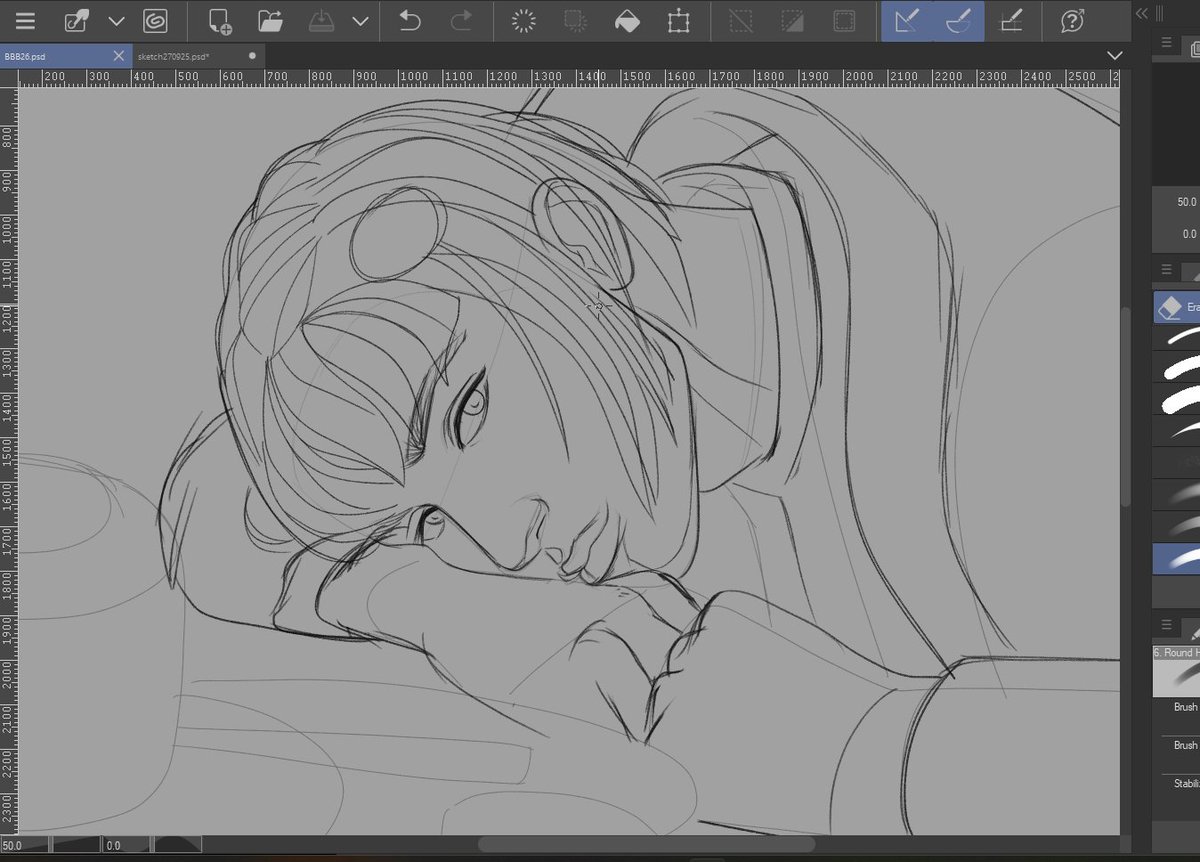Open top palette panel menu icon
Screen dimensions: 1200x862
tap(1166, 41)
